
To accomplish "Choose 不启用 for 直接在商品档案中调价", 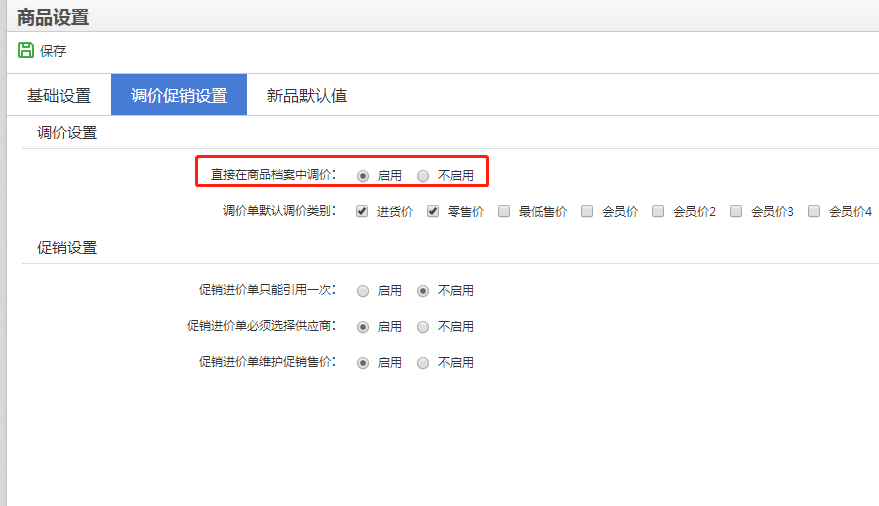I will pyautogui.click(x=423, y=176).
